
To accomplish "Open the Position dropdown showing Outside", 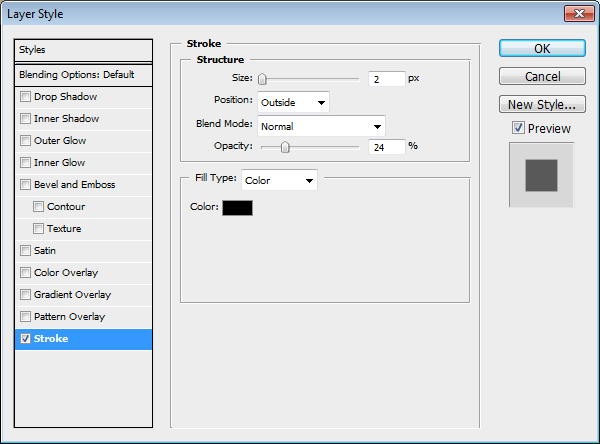I will (x=293, y=102).
